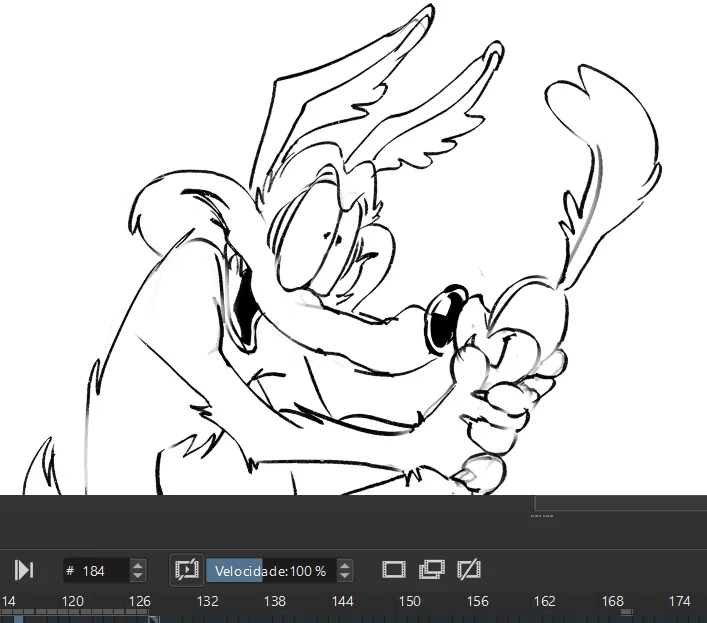
Task: Lower the playback speed with the down arrow
Action: click(344, 577)
